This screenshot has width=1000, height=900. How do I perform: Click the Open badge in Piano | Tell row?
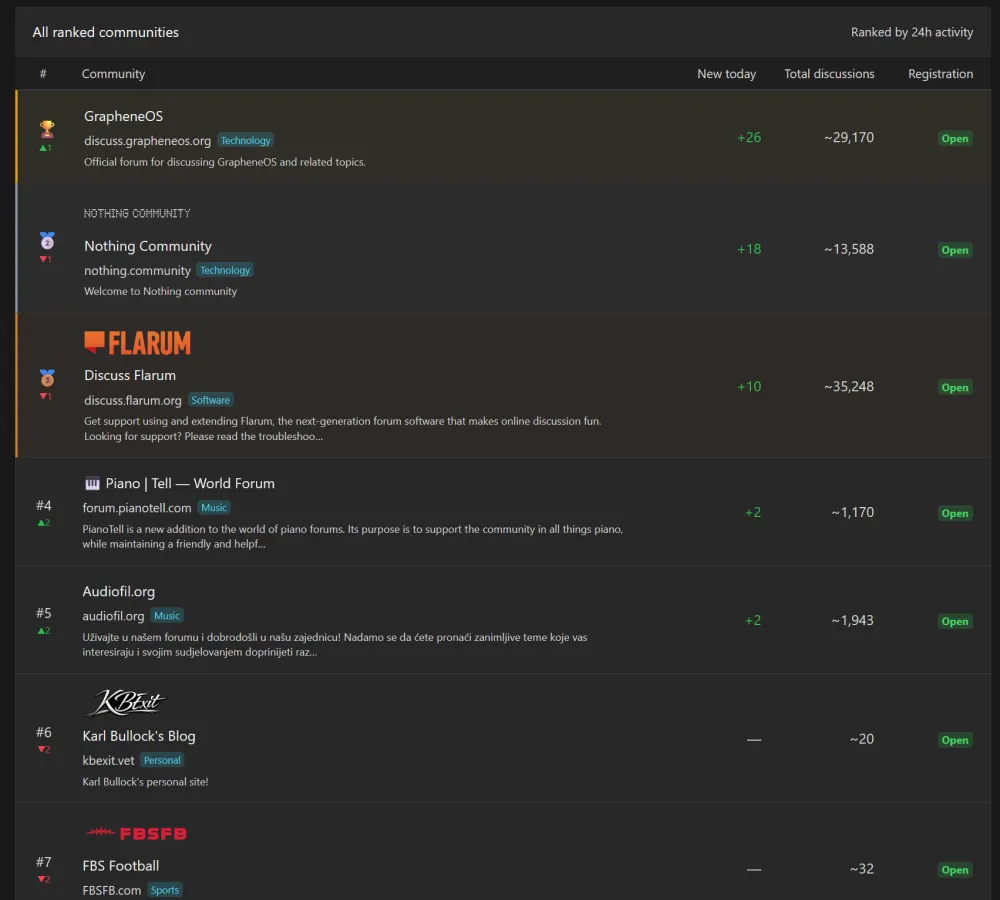pyautogui.click(x=955, y=513)
